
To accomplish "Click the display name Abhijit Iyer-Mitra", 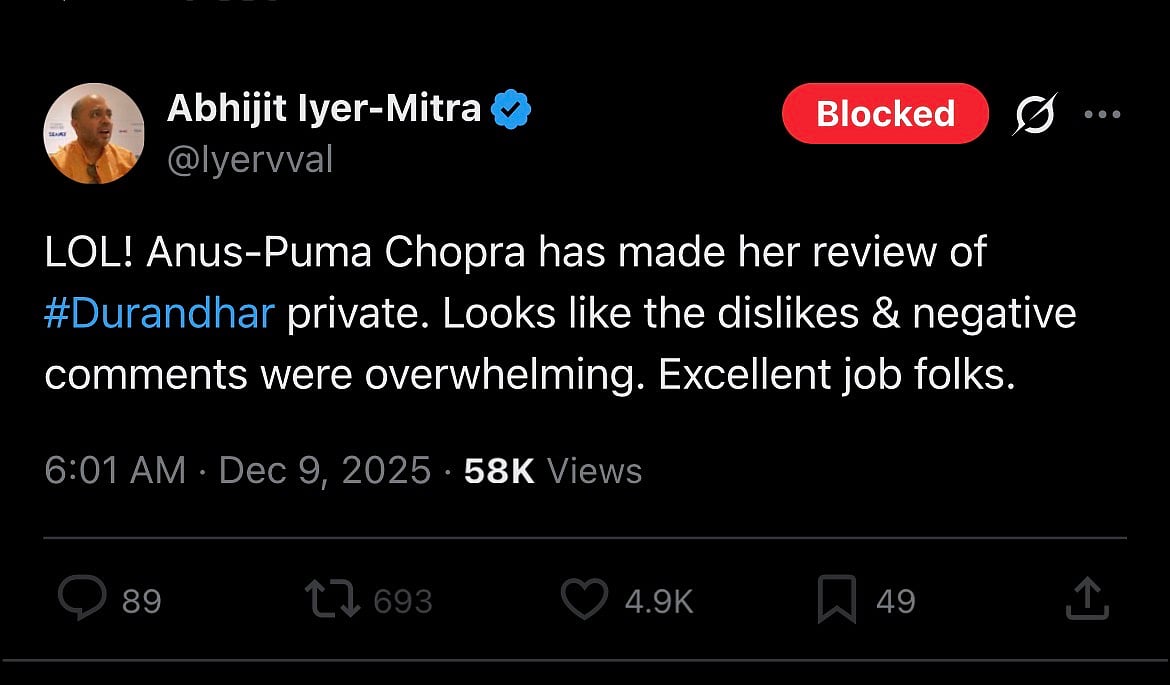I will point(324,108).
